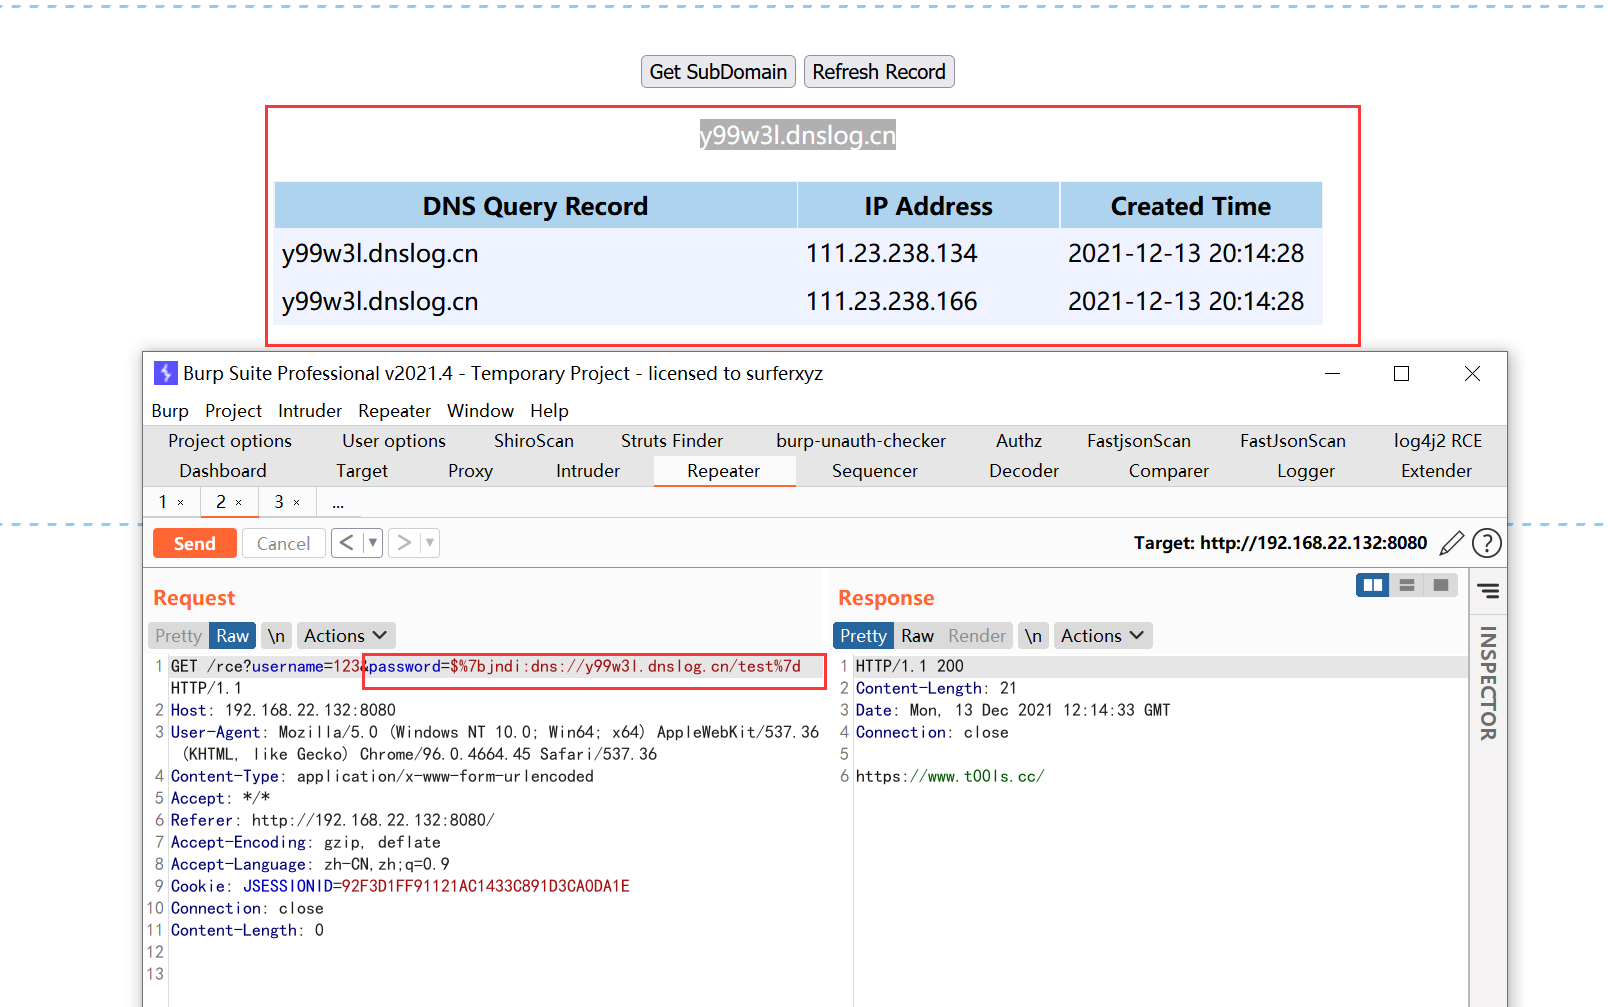Open the Struts Finder tab

[x=672, y=441]
